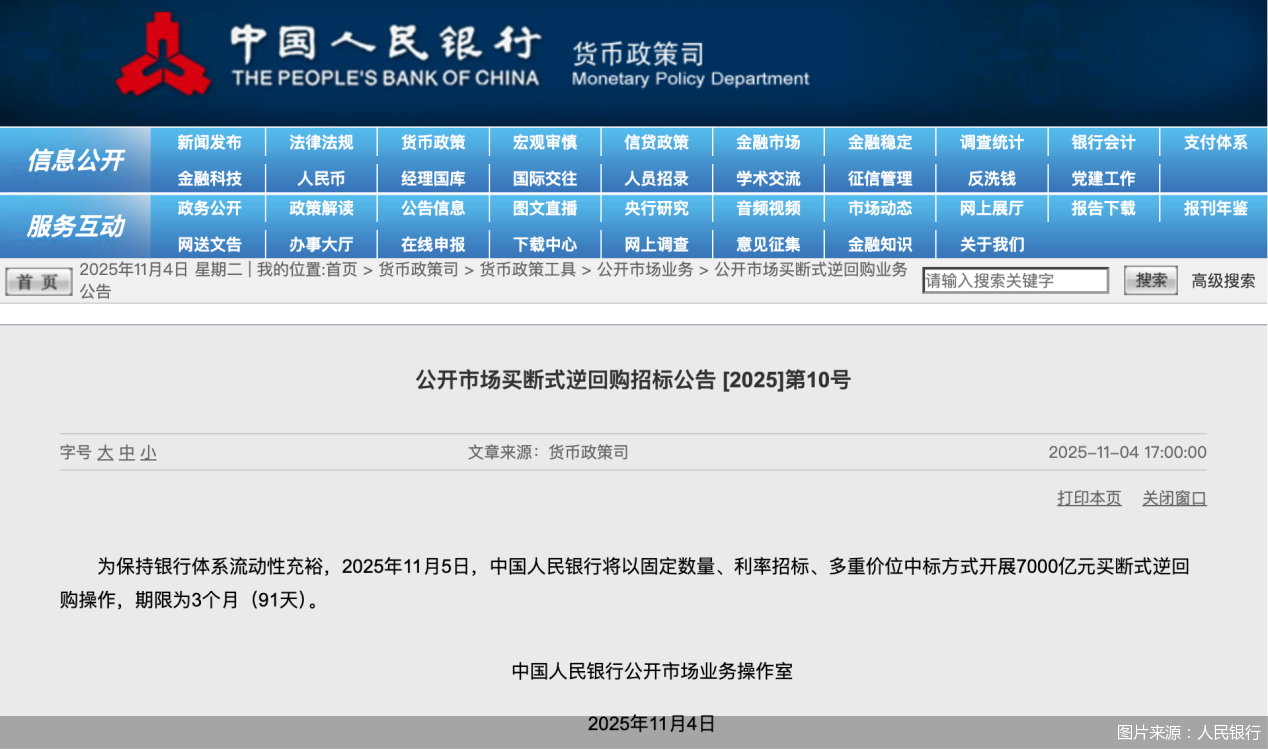1268x749 pixels.
Task: Click the 首页 home button
Action: [38, 281]
